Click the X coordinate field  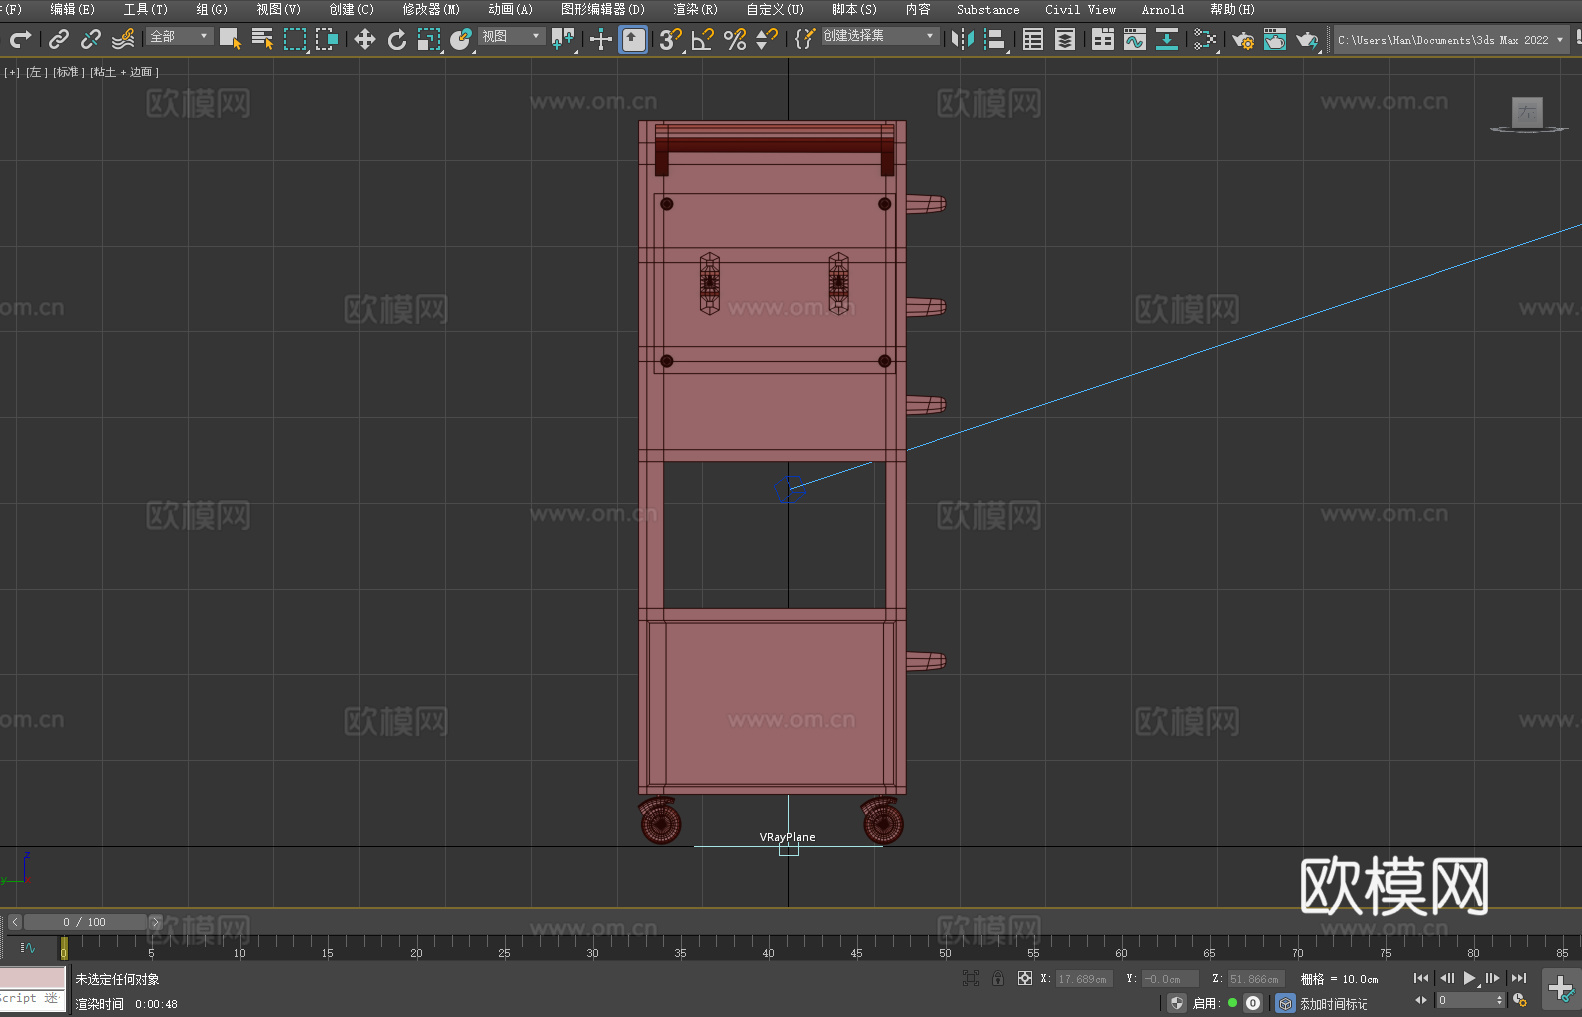click(1085, 979)
